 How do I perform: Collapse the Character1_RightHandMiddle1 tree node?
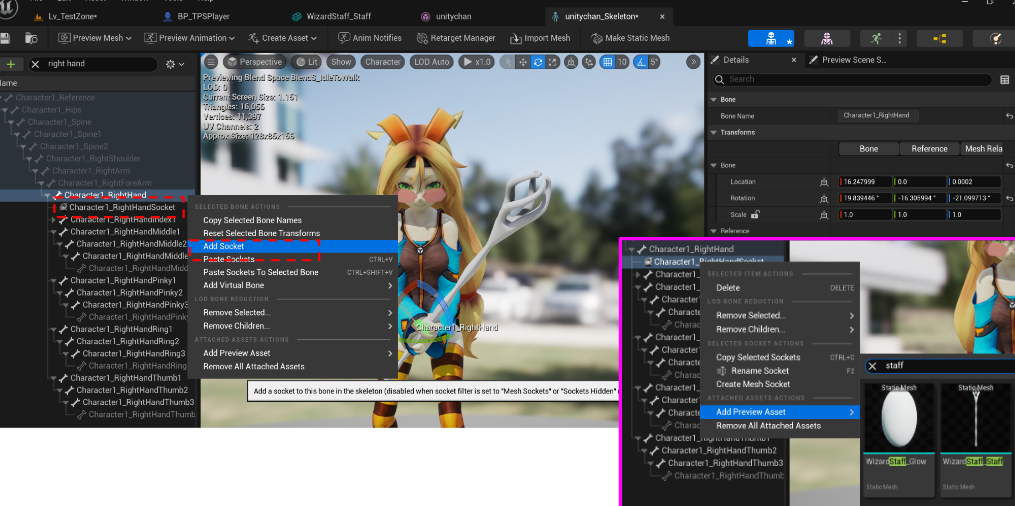(53, 232)
